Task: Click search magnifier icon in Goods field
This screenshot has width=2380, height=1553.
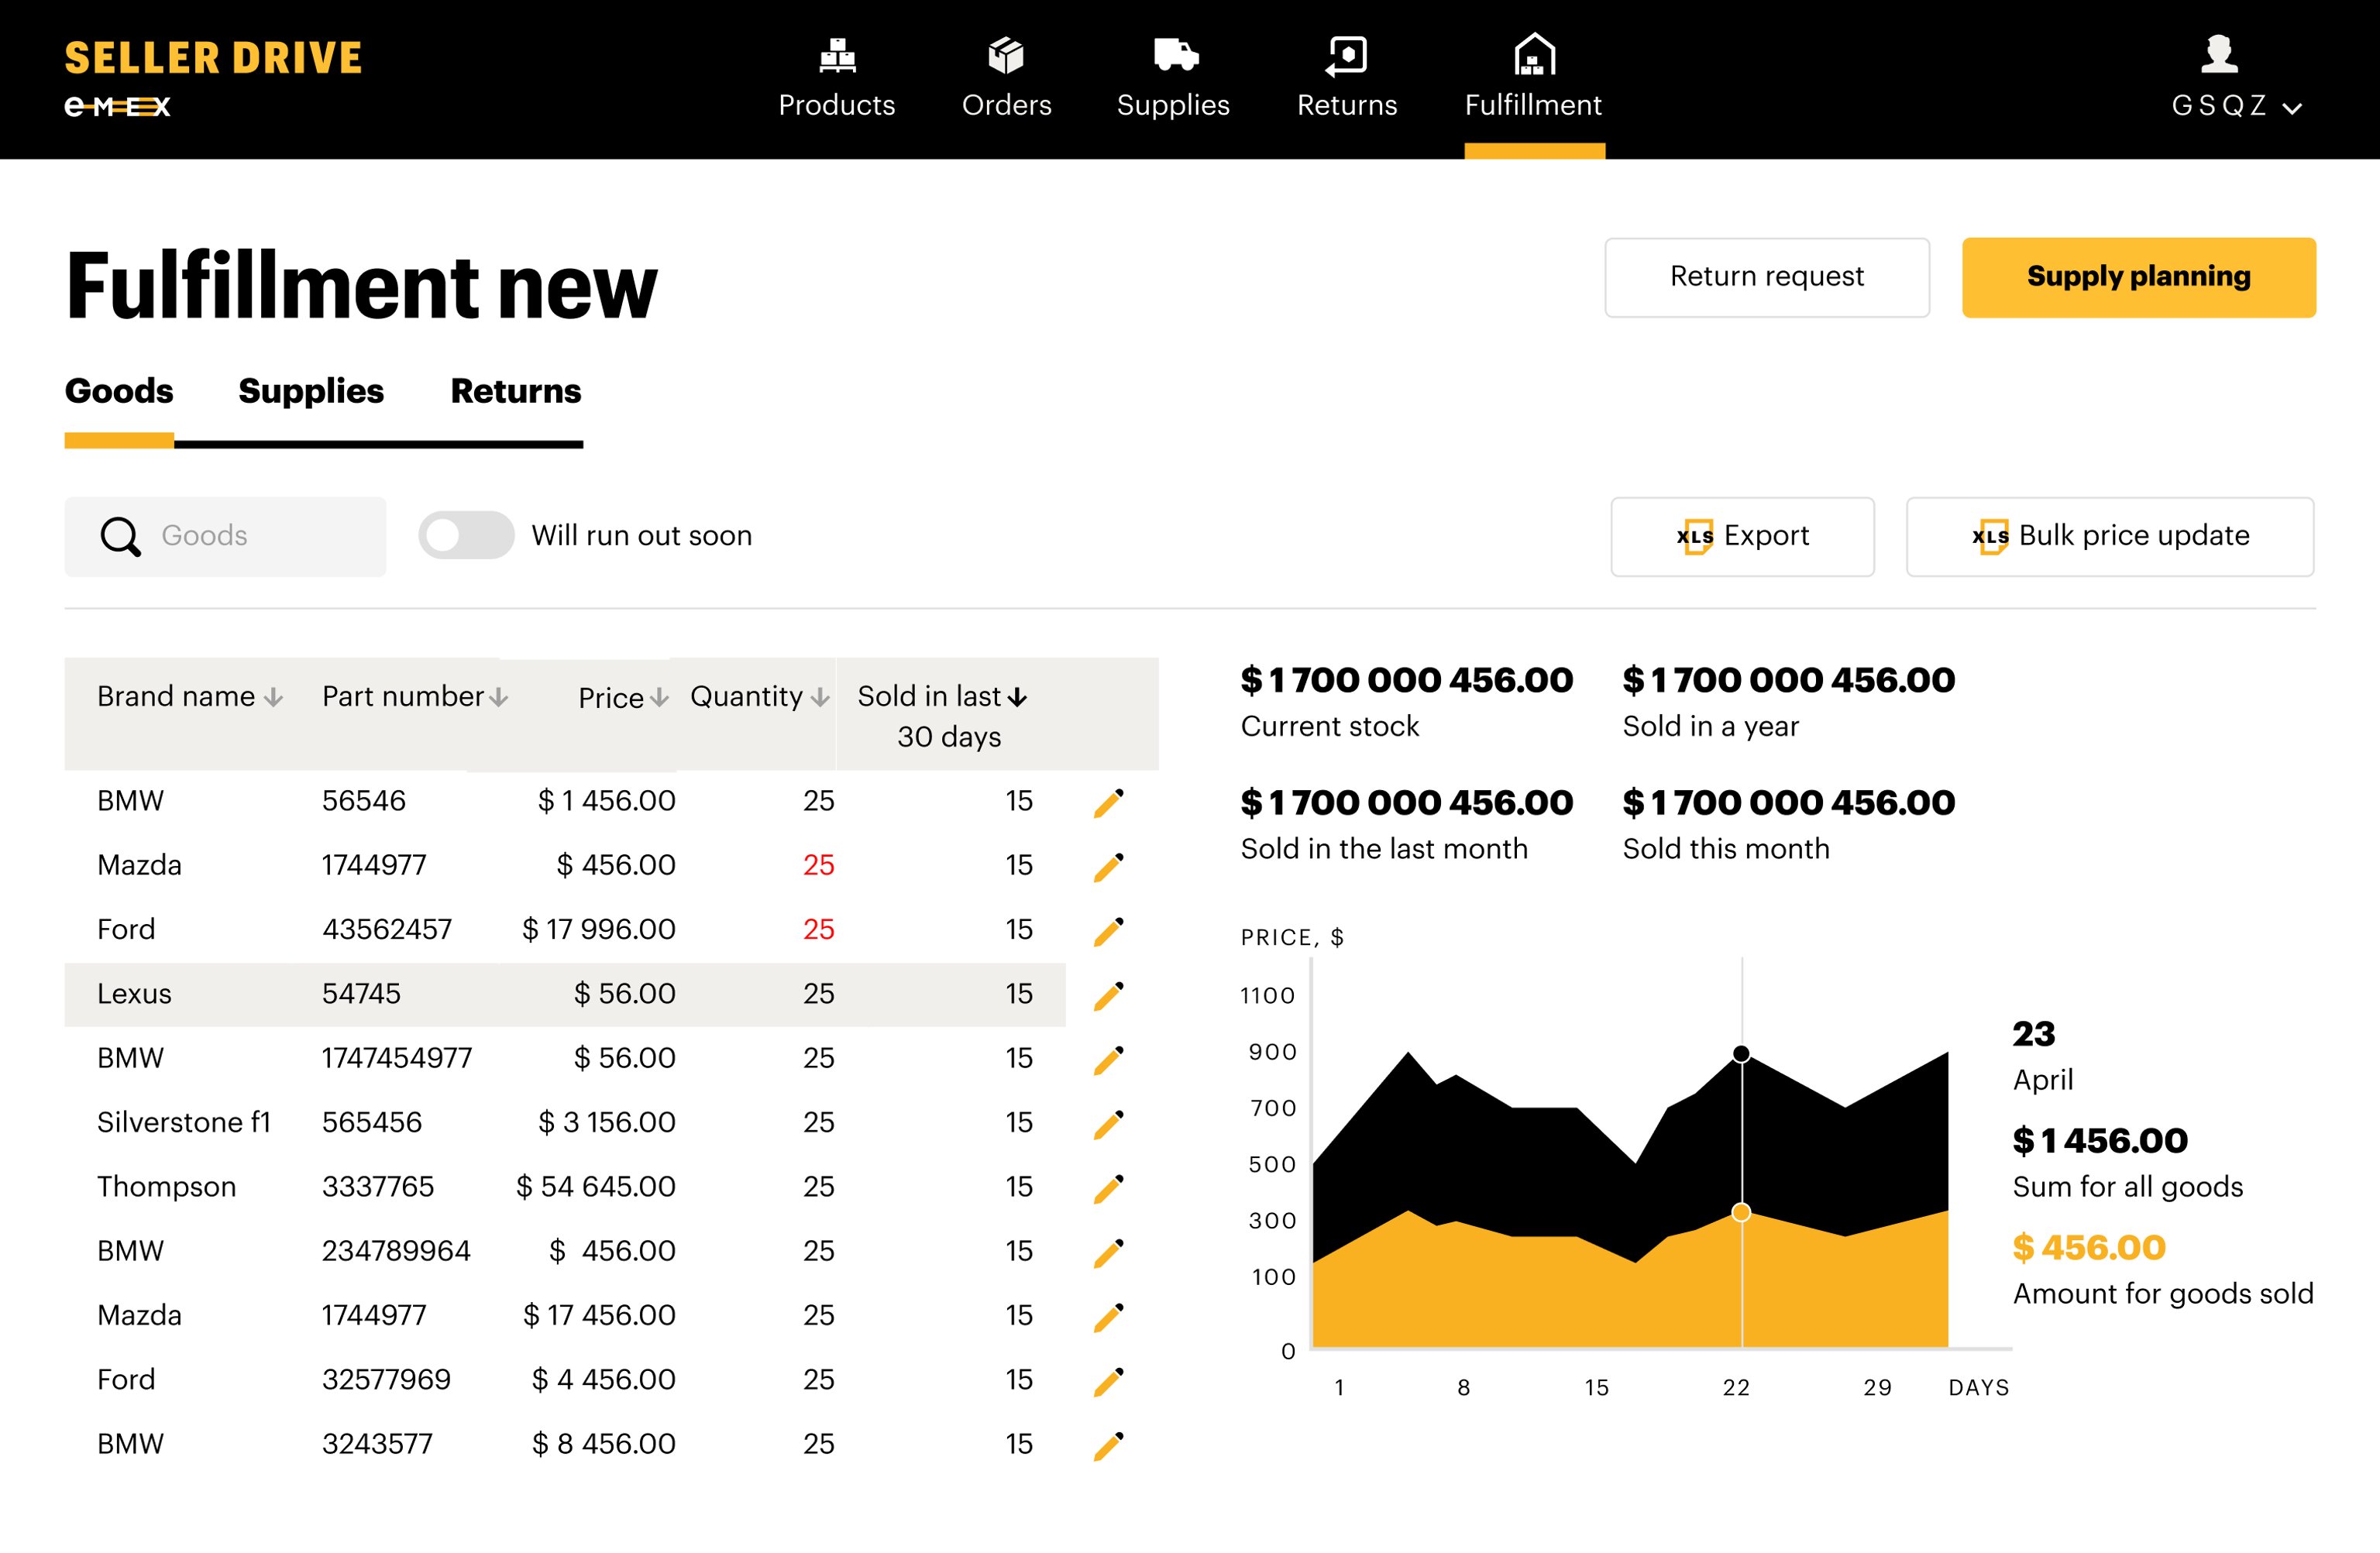Action: pyautogui.click(x=121, y=537)
